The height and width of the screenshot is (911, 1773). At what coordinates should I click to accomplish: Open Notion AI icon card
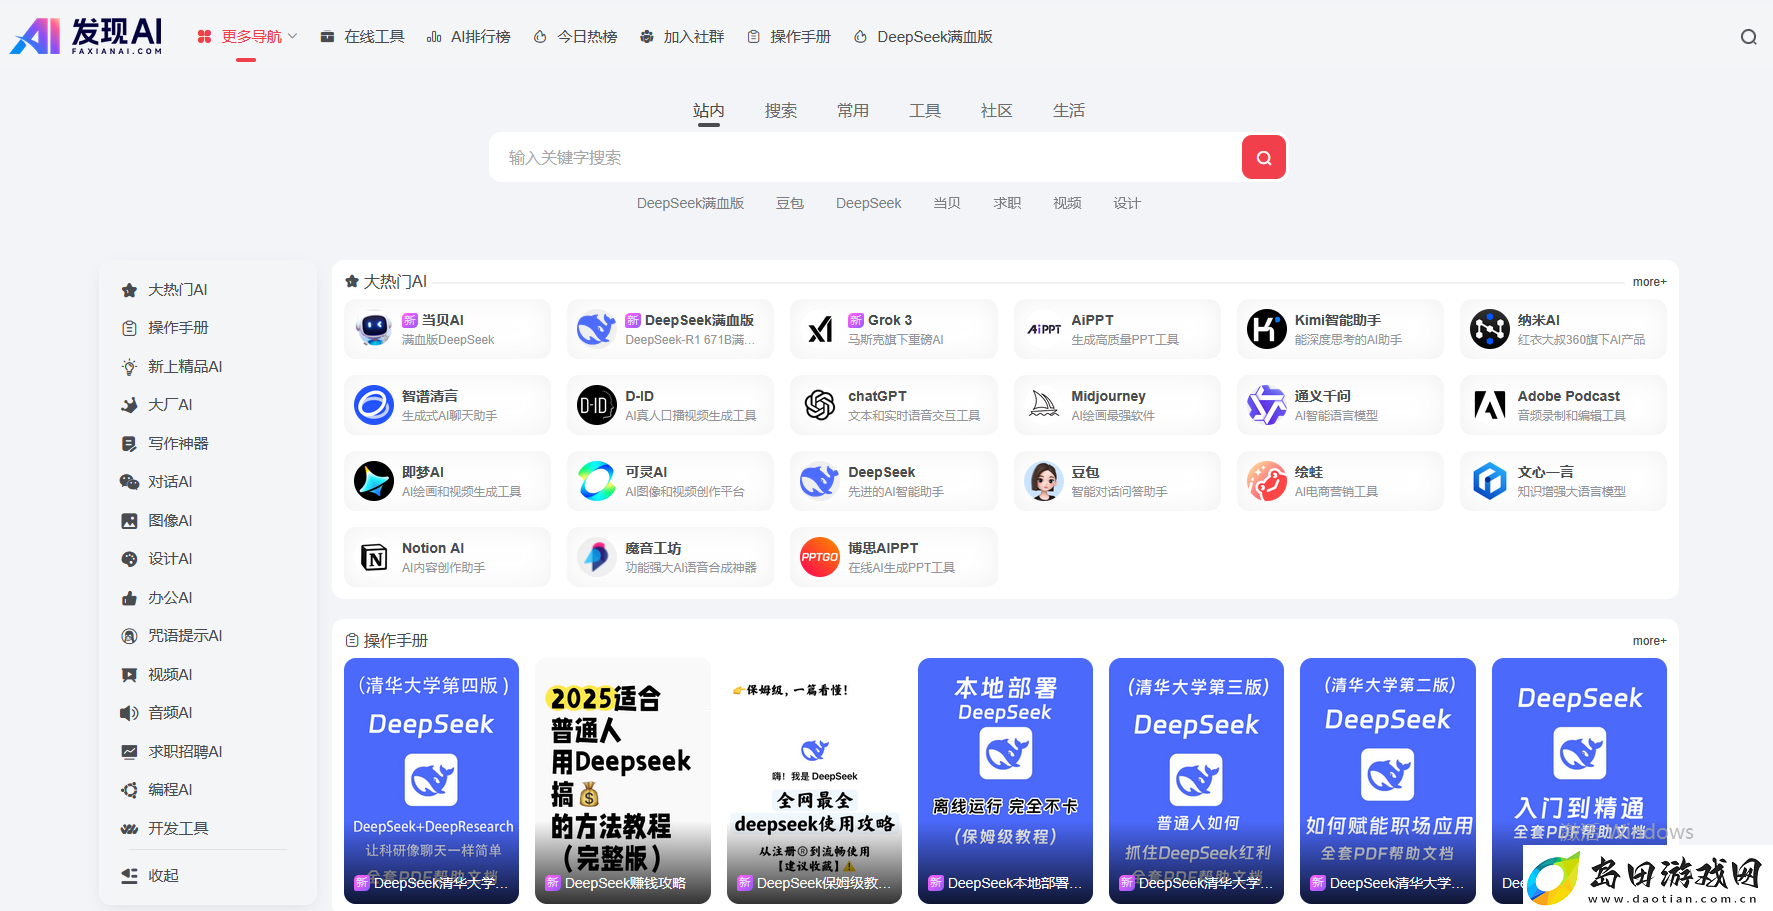pyautogui.click(x=447, y=557)
